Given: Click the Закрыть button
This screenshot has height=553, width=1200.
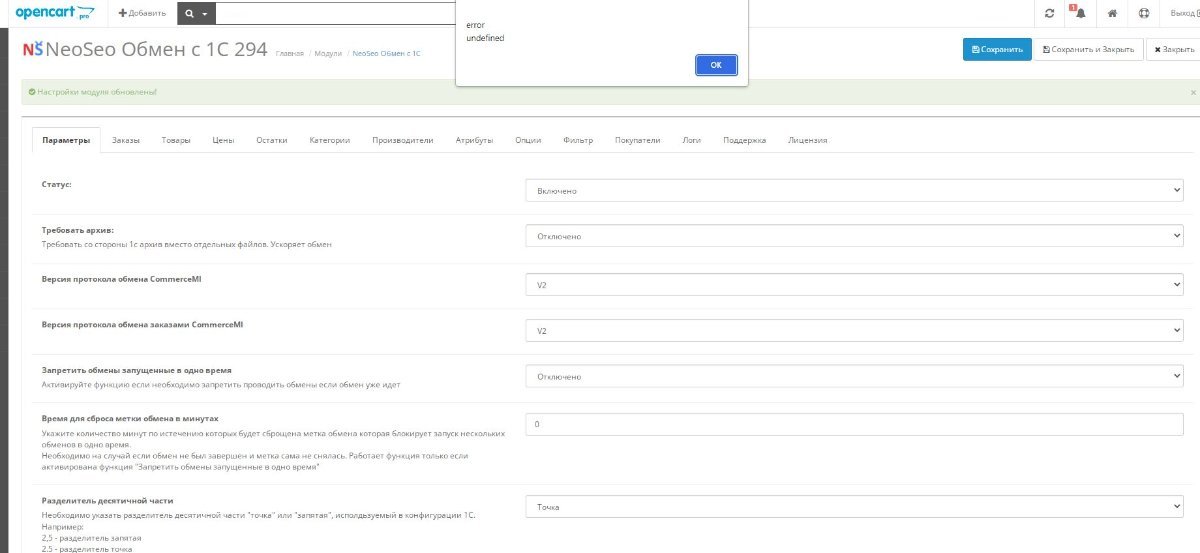Looking at the screenshot, I should (1173, 49).
